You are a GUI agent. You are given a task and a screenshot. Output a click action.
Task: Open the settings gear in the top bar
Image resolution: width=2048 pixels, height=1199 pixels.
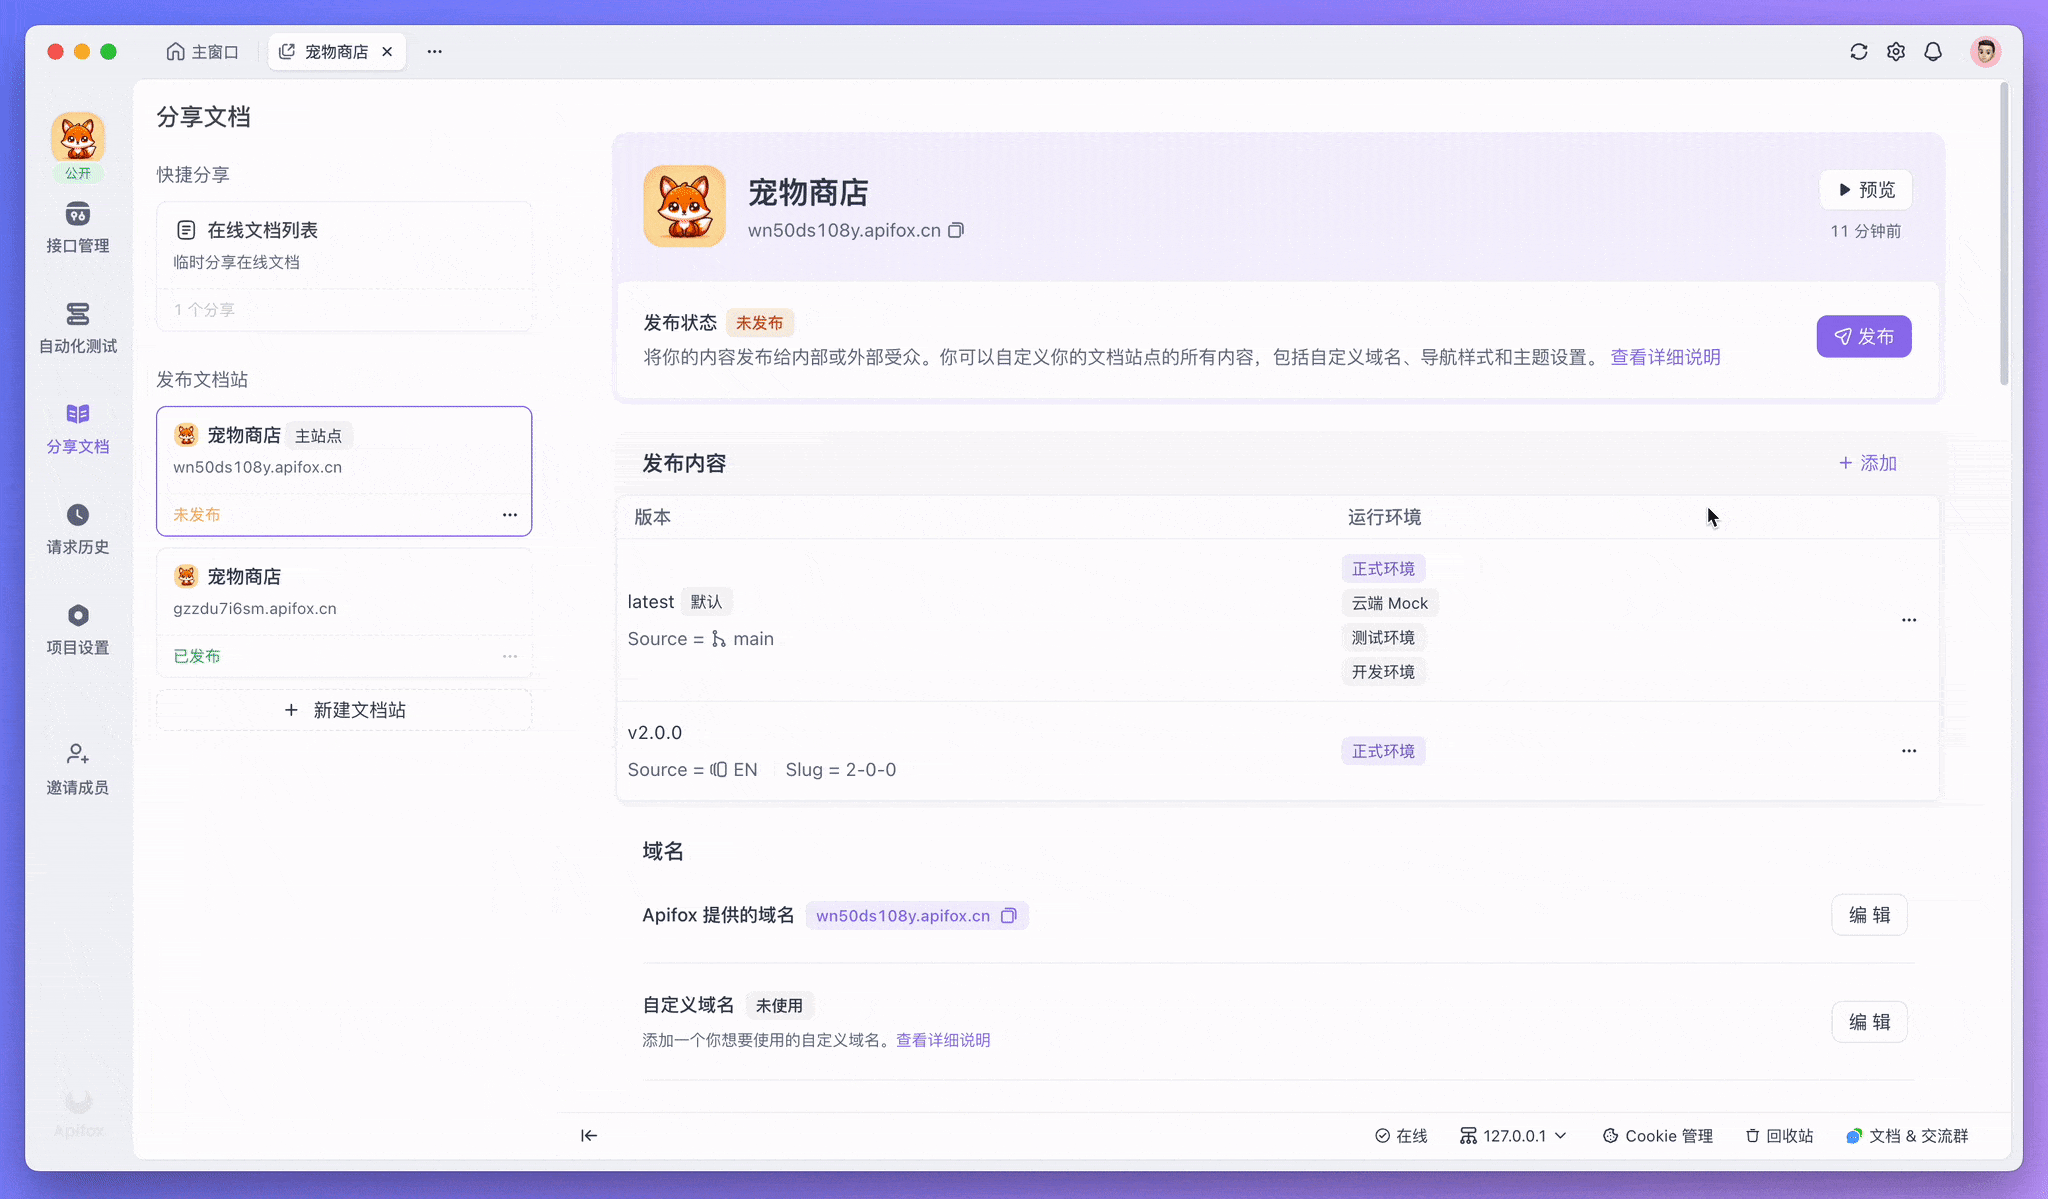click(x=1896, y=52)
